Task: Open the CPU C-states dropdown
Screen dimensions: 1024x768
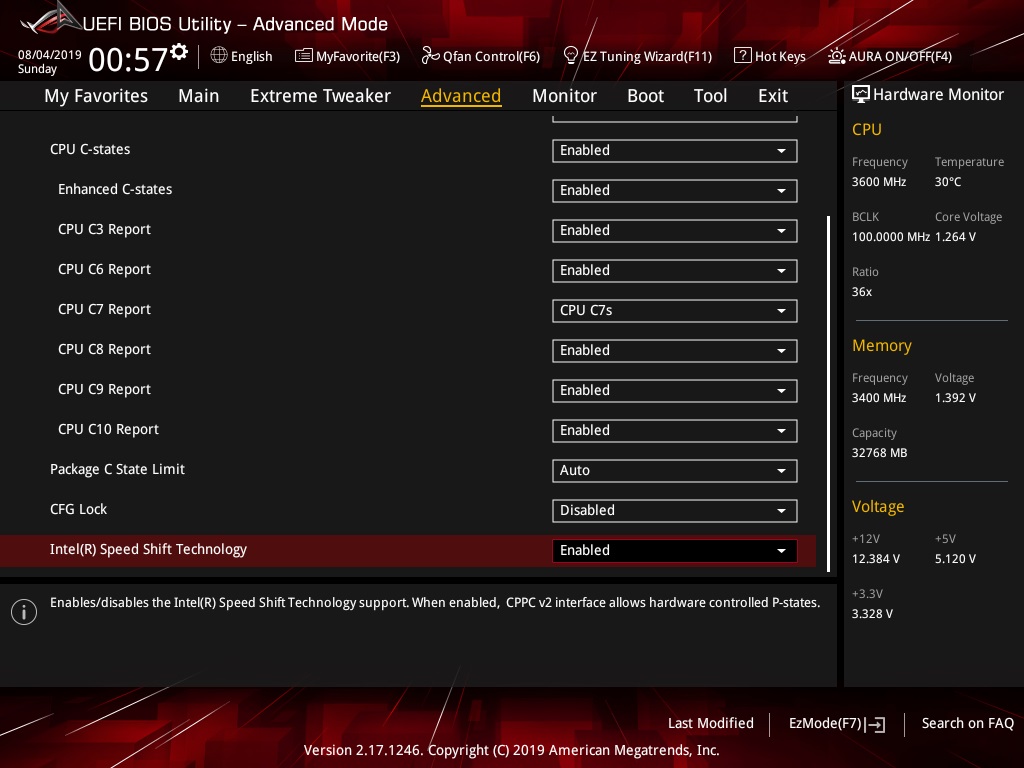Action: click(675, 151)
